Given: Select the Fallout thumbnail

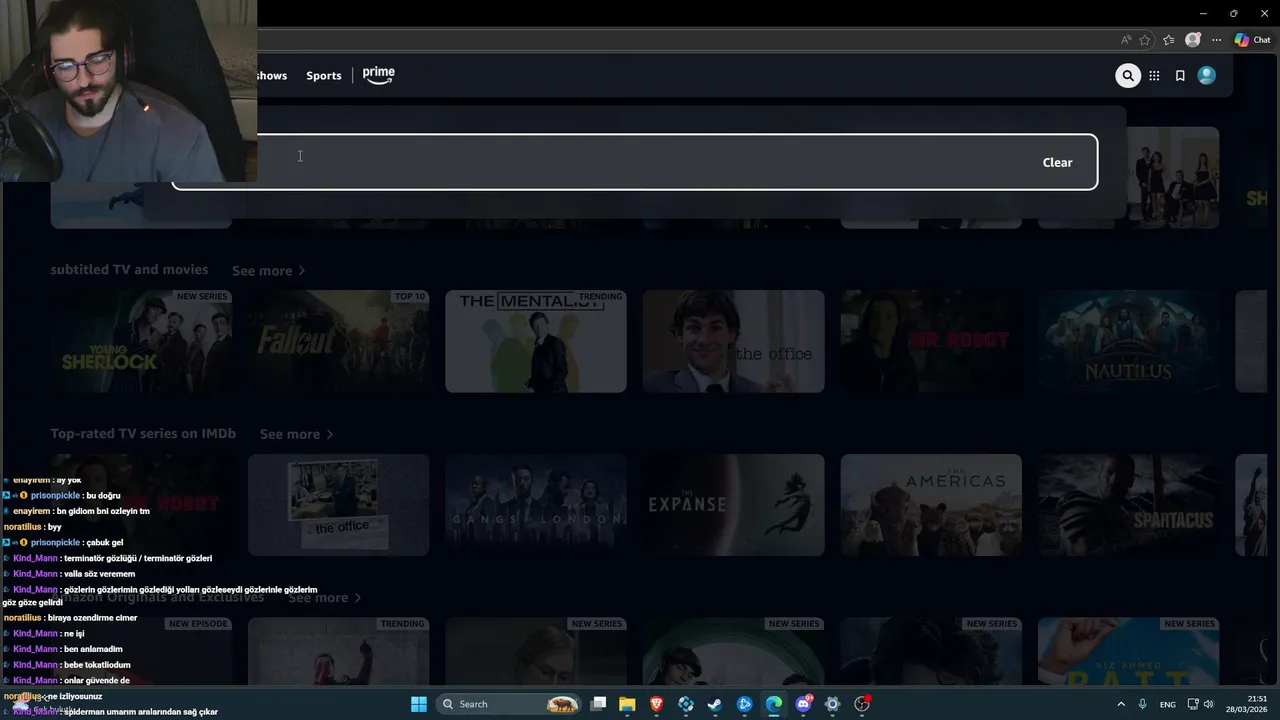Looking at the screenshot, I should pos(338,341).
